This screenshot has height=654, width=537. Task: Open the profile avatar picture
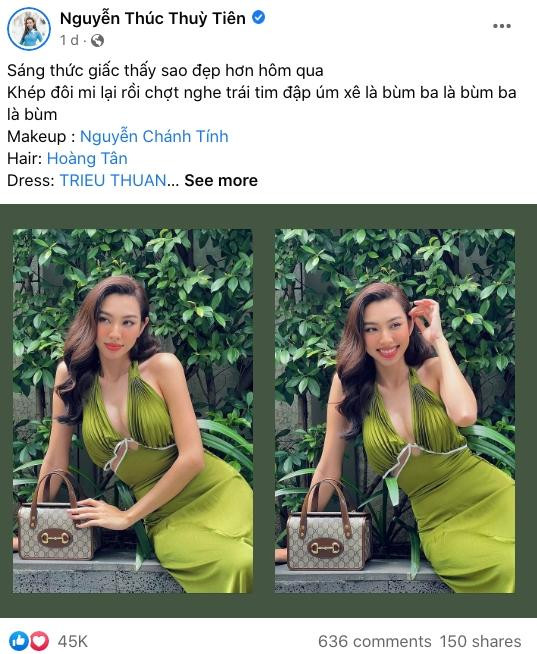[29, 29]
